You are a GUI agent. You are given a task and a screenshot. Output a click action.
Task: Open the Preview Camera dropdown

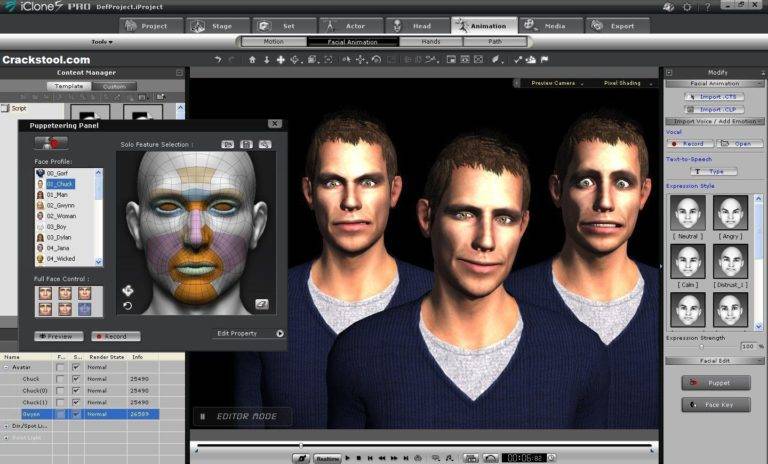555,83
